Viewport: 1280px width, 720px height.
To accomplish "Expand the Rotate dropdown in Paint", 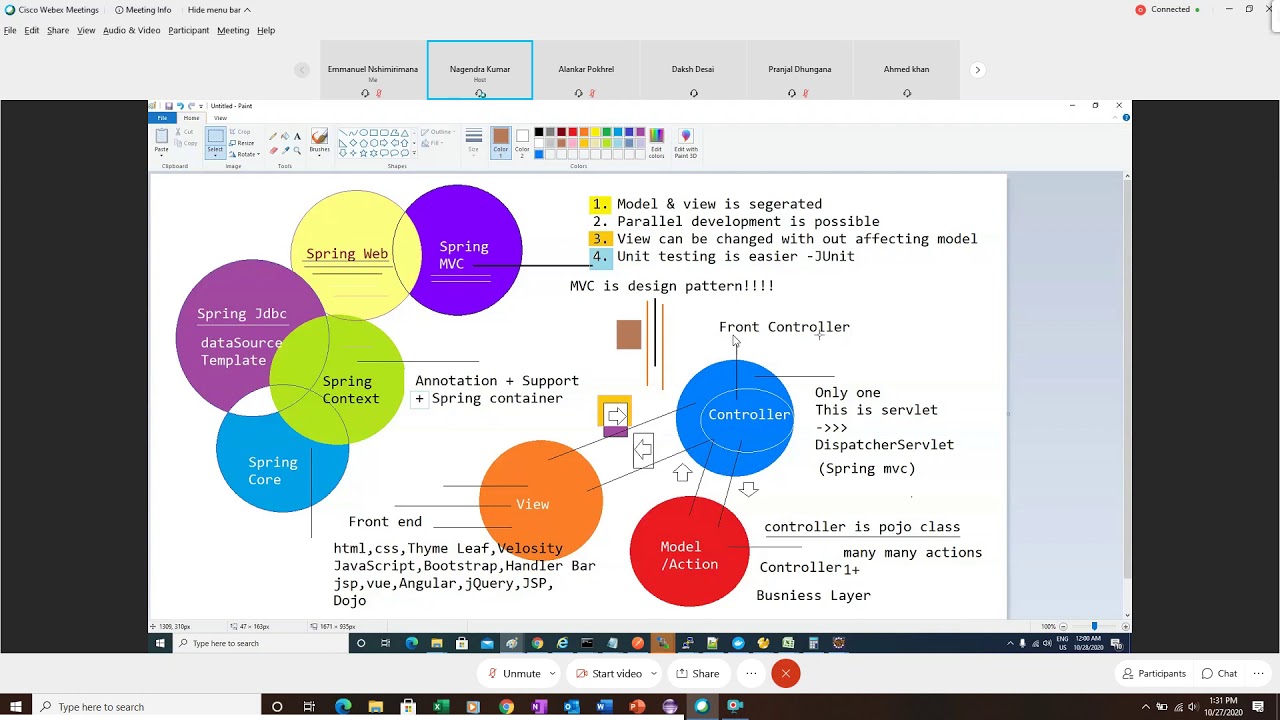I will pyautogui.click(x=245, y=154).
